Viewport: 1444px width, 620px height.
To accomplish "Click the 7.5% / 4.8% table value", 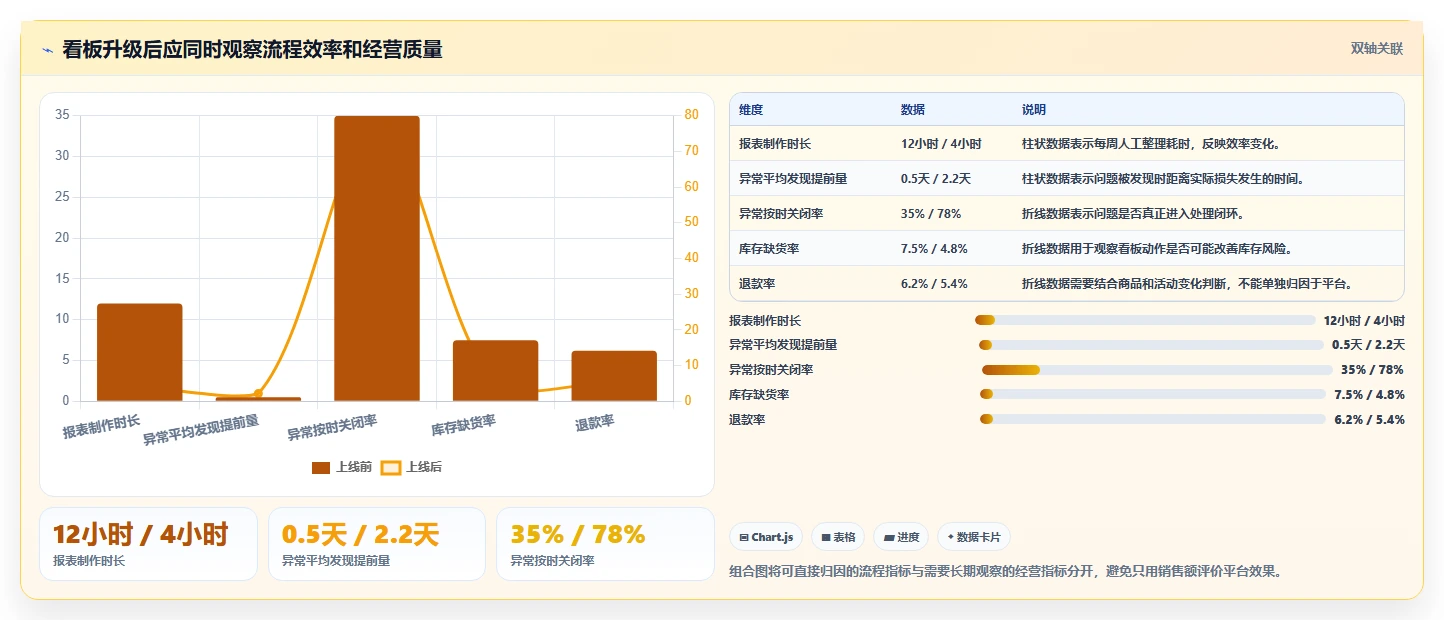I will pos(934,249).
